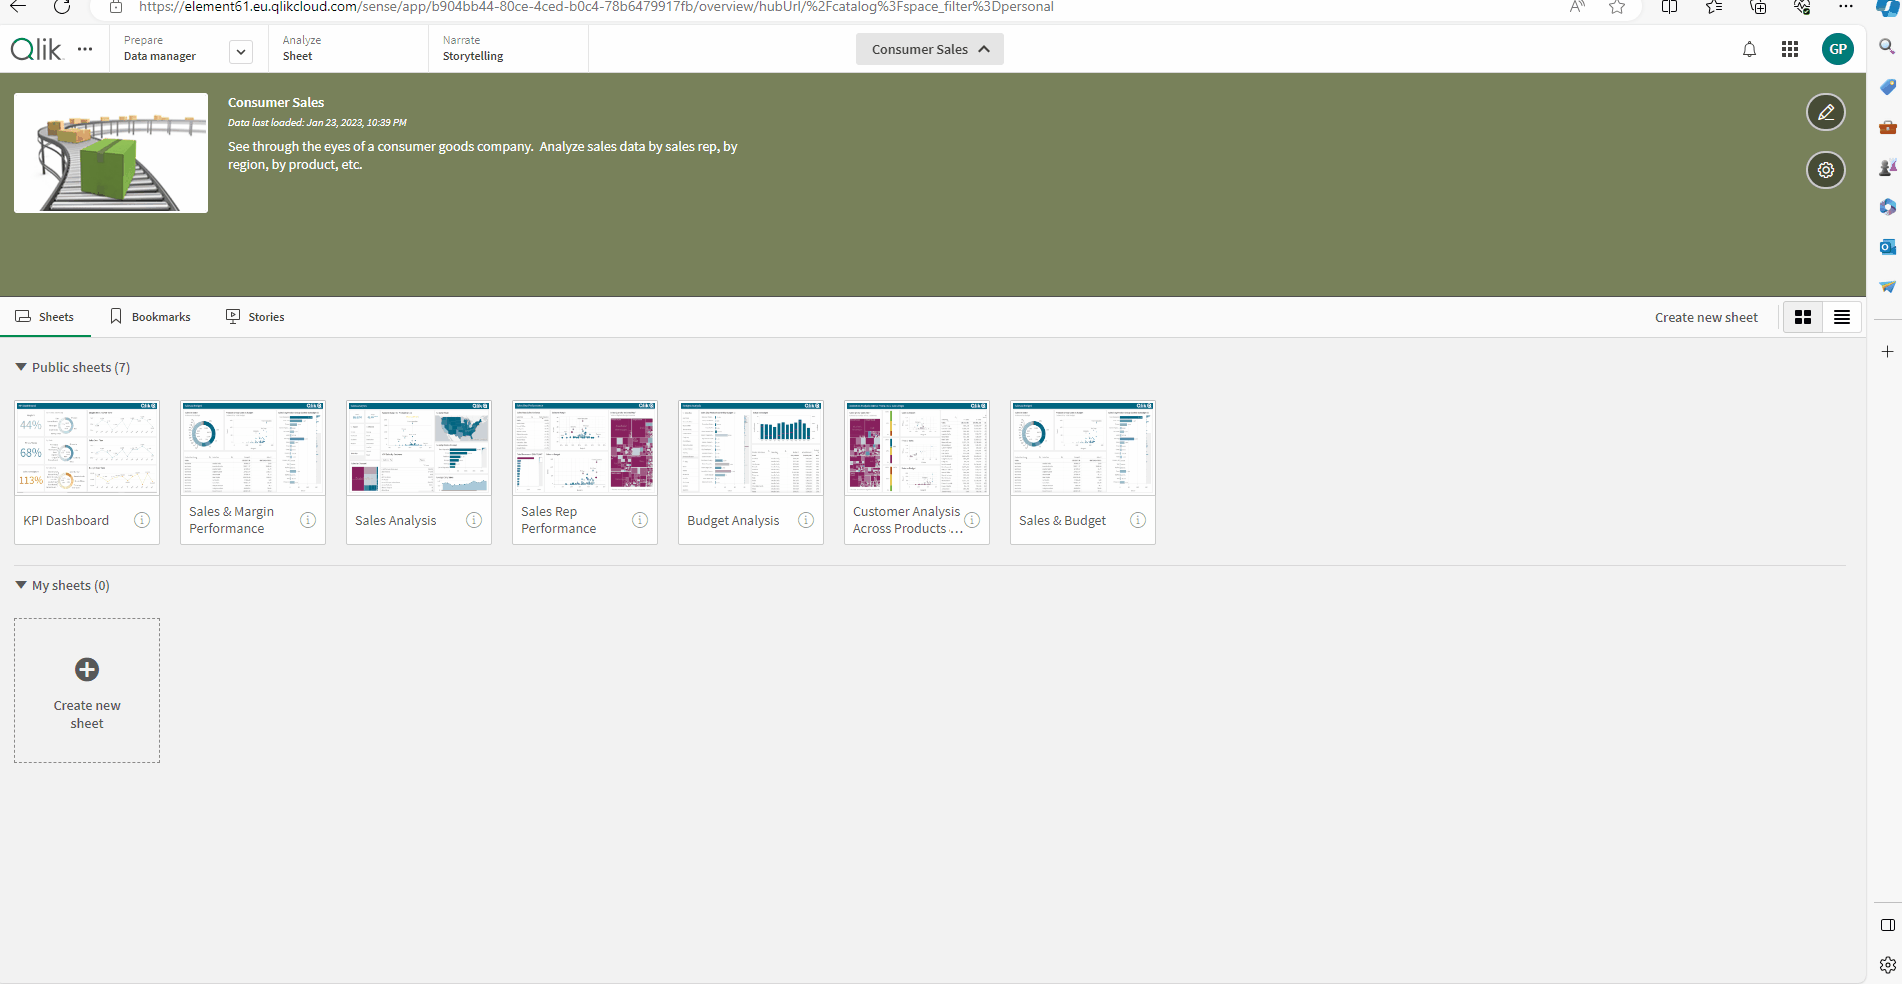Switch to the Bookmarks tab
1902x984 pixels.
pos(150,317)
